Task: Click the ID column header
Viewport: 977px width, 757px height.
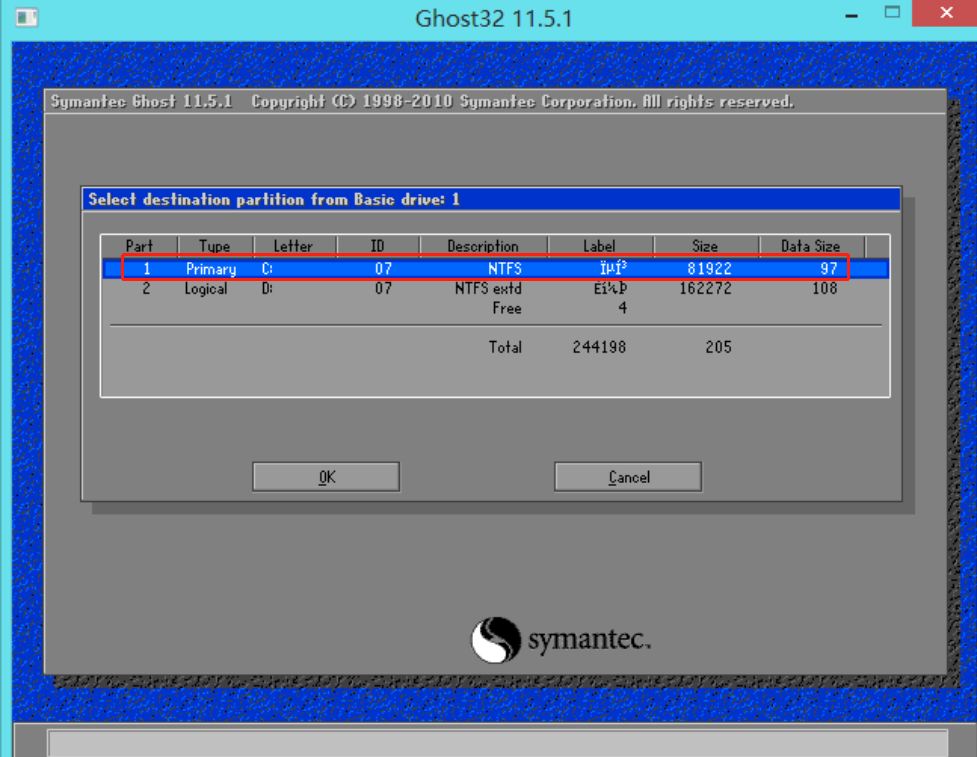Action: [x=378, y=246]
